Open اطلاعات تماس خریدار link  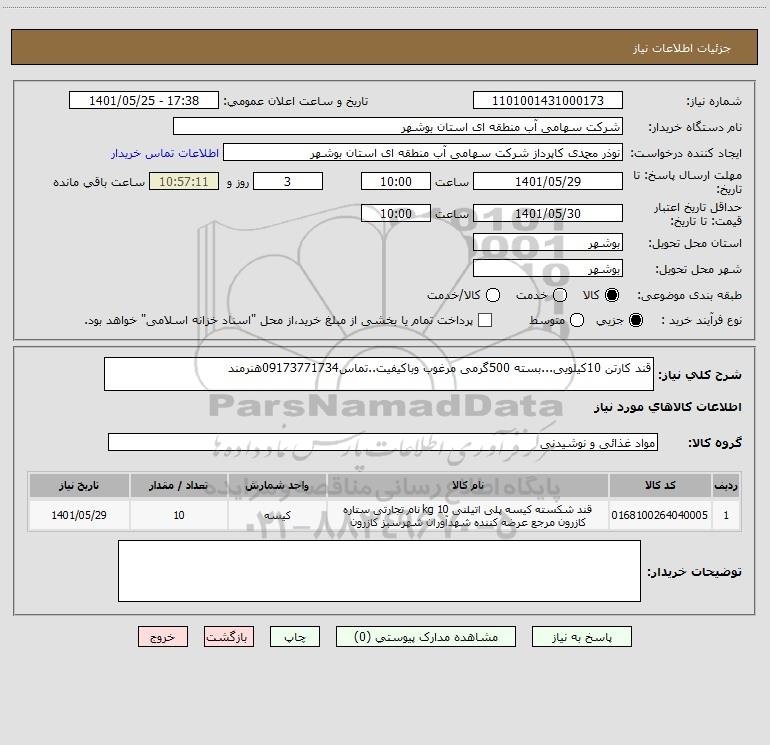tap(165, 153)
